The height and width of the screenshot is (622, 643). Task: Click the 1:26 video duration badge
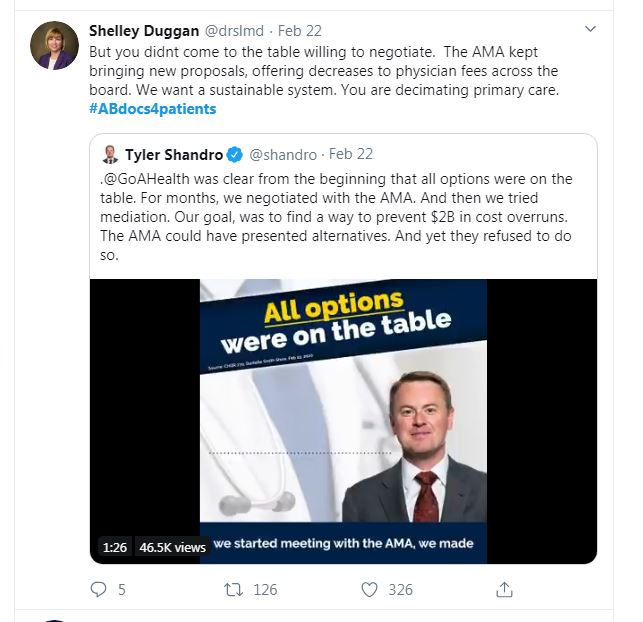pos(115,547)
